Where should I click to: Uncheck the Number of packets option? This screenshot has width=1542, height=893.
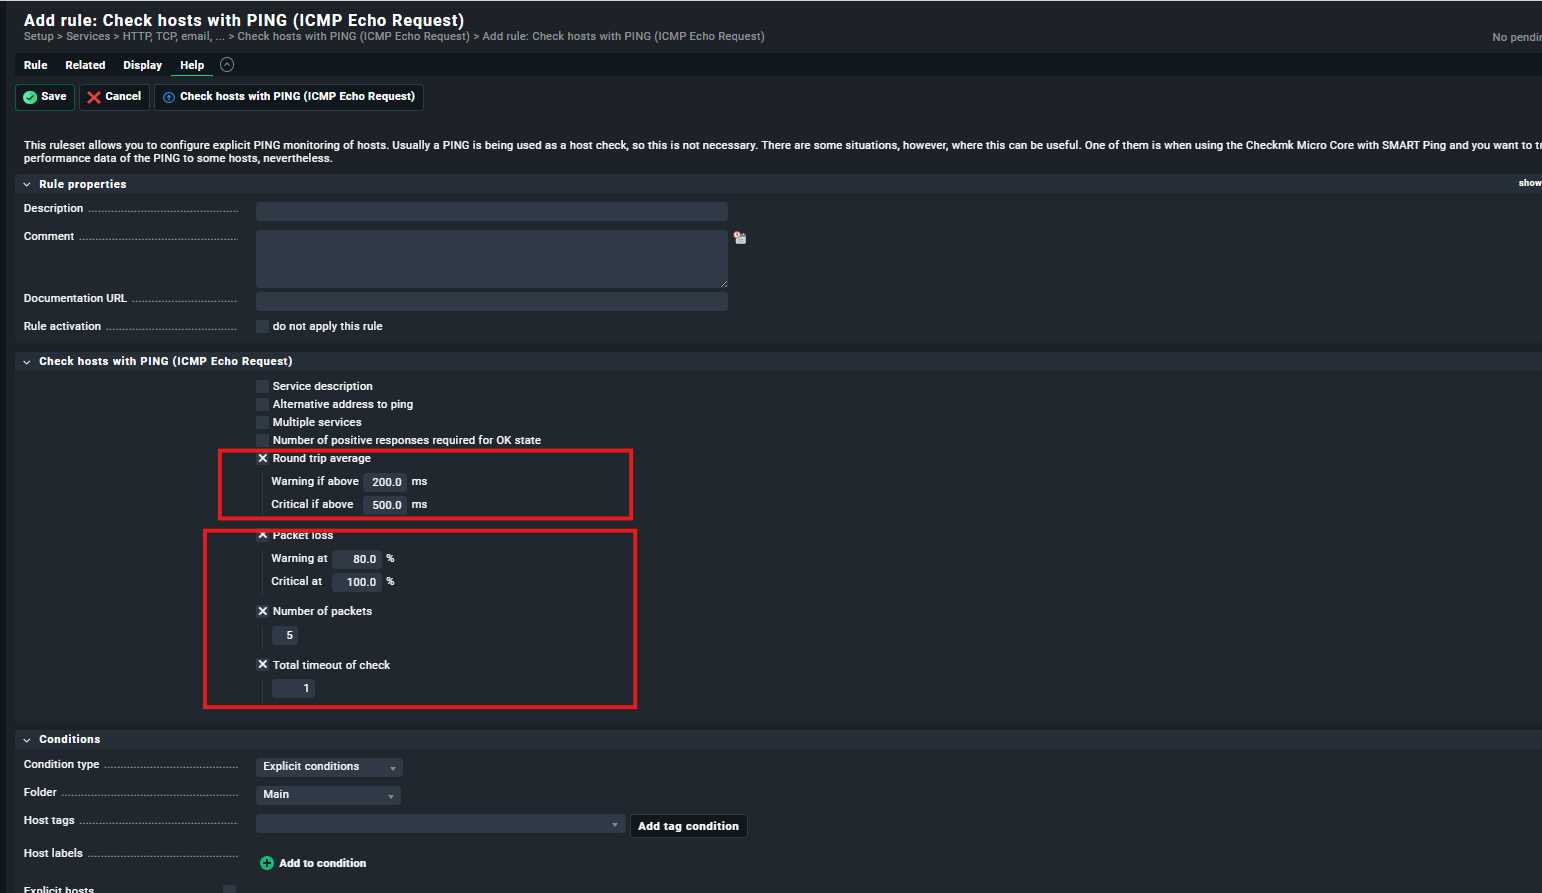pos(263,611)
